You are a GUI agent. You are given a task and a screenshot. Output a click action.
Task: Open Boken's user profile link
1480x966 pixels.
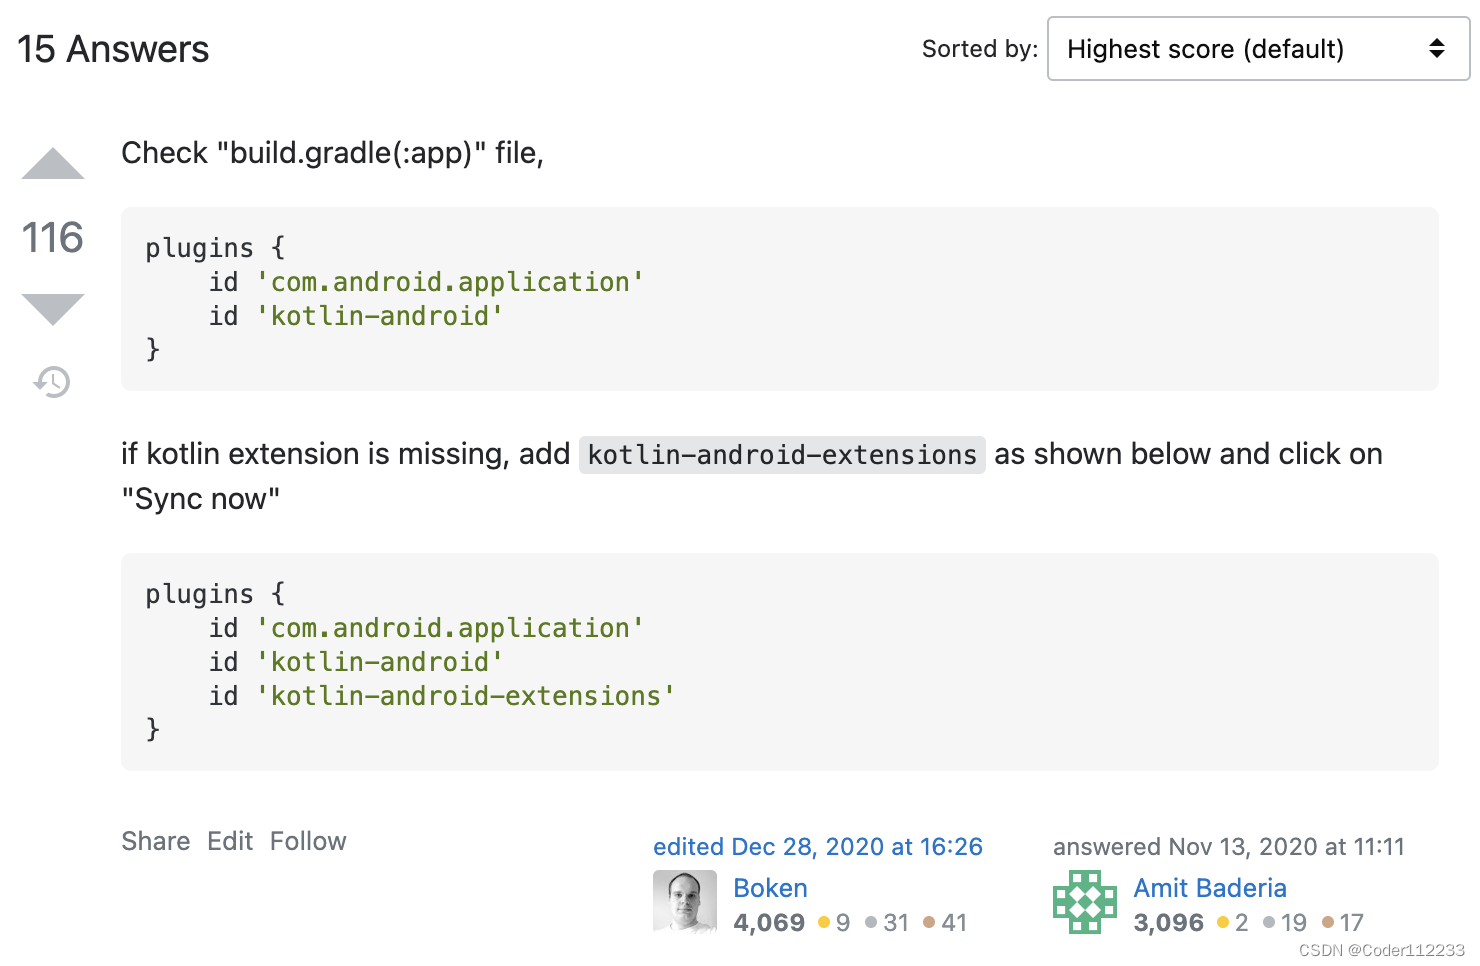(770, 888)
